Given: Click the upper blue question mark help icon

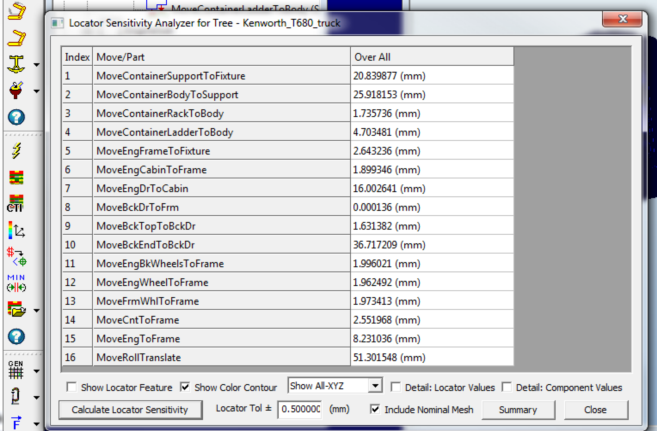Looking at the screenshot, I should (15, 117).
